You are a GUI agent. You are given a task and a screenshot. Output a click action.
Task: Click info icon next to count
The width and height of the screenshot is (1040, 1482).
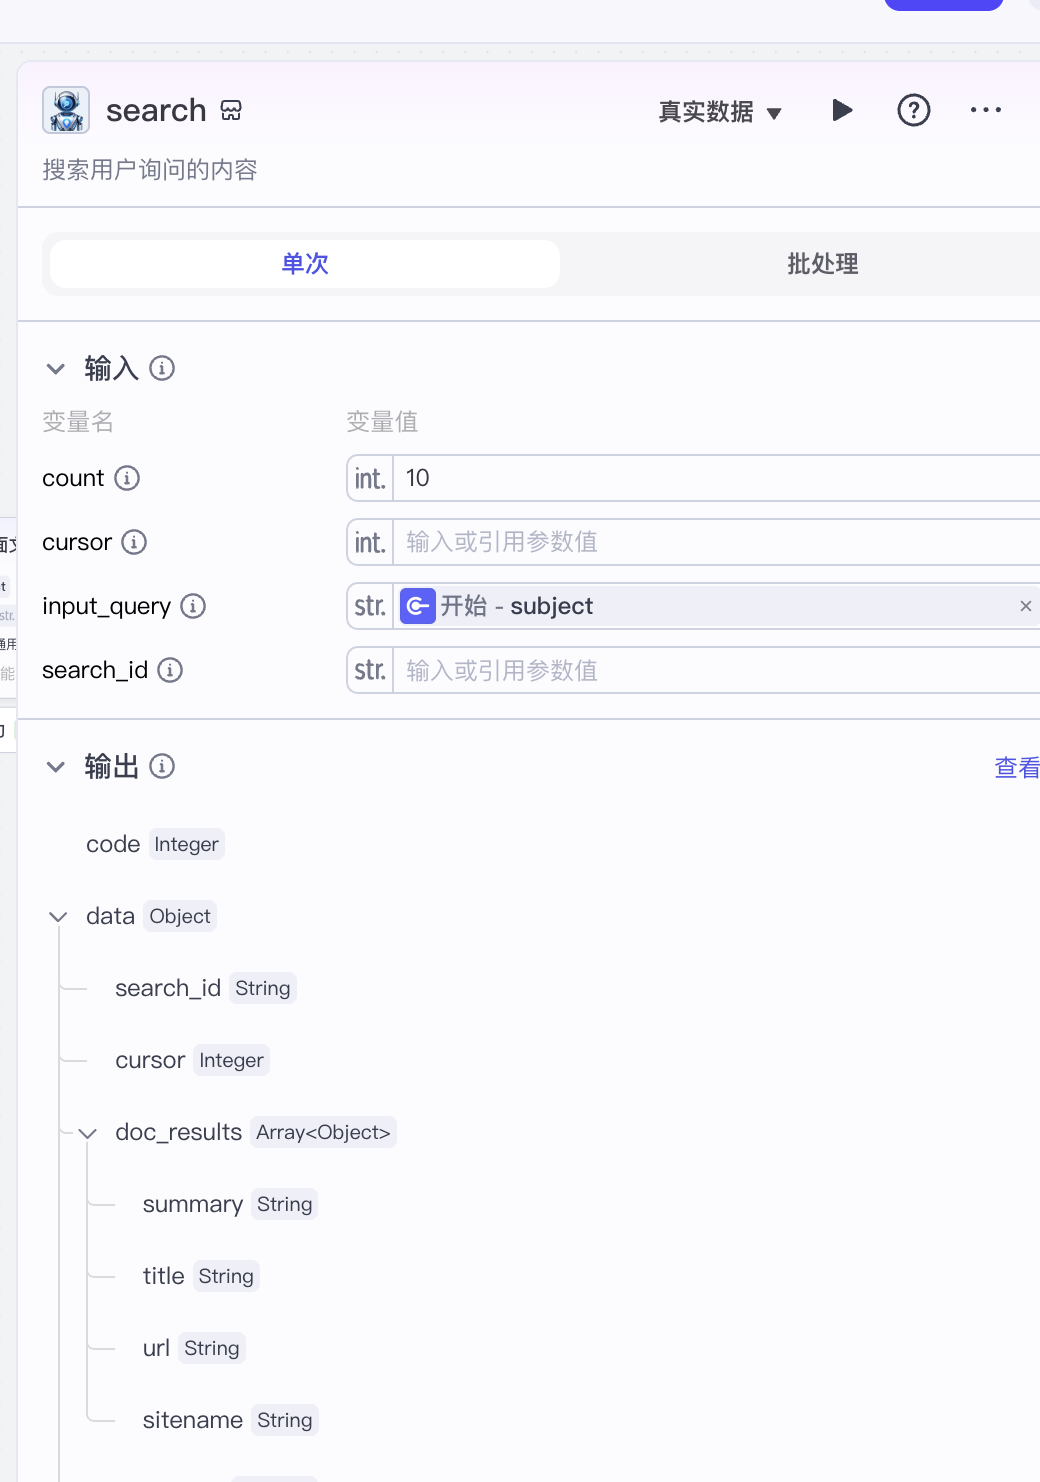point(127,478)
